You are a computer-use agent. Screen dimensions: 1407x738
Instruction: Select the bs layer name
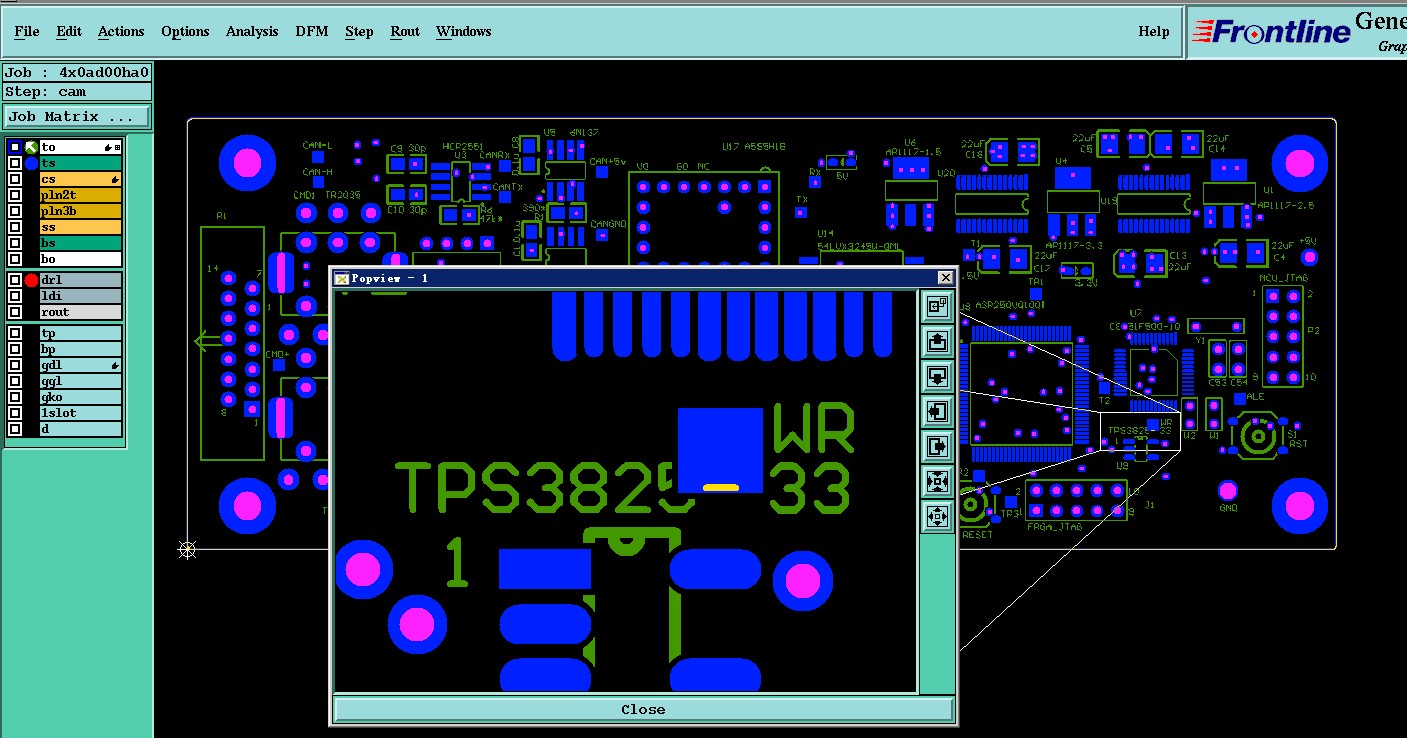(x=80, y=243)
